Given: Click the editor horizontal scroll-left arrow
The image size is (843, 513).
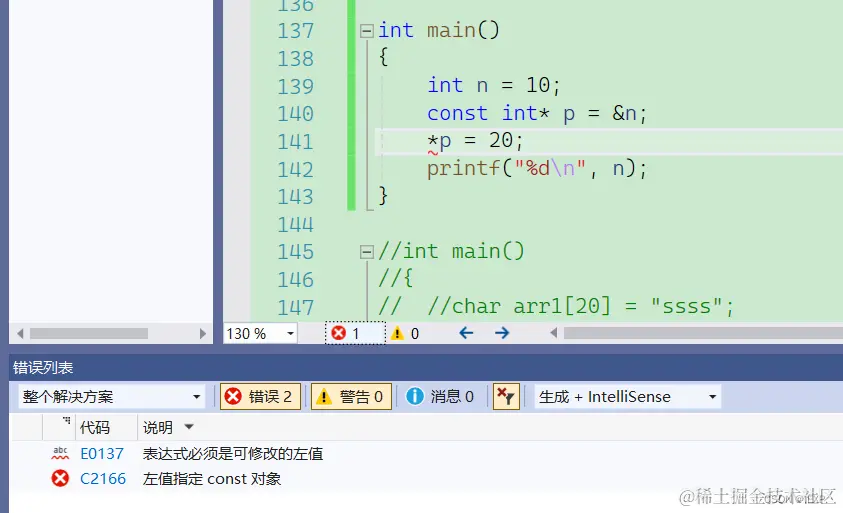Looking at the screenshot, I should 553,333.
